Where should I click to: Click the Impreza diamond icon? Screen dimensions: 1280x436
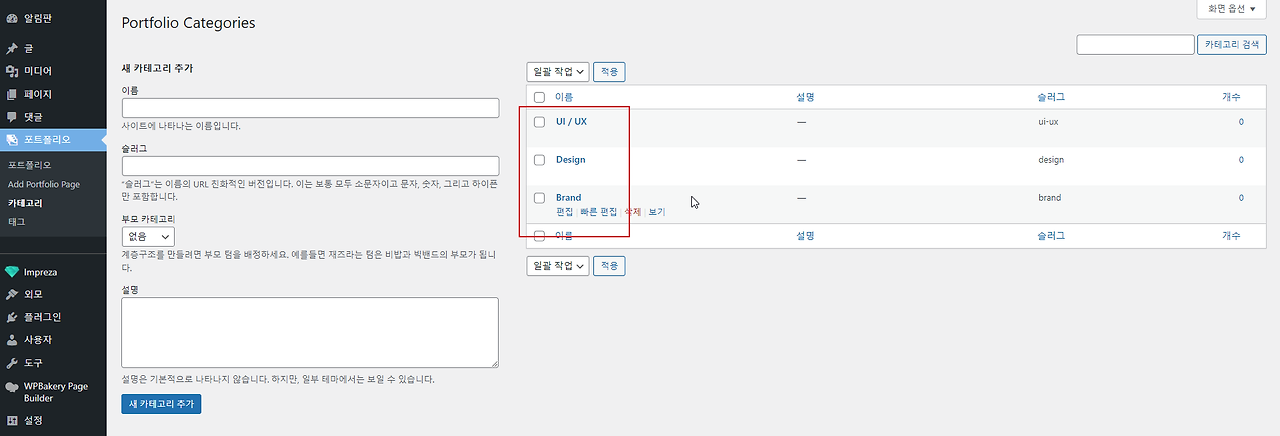click(x=12, y=271)
